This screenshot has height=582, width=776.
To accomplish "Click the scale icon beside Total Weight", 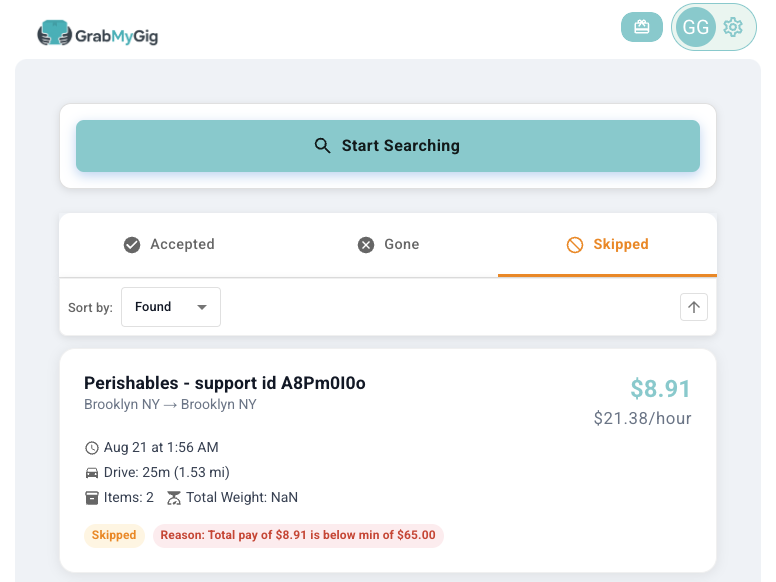I will coord(174,498).
